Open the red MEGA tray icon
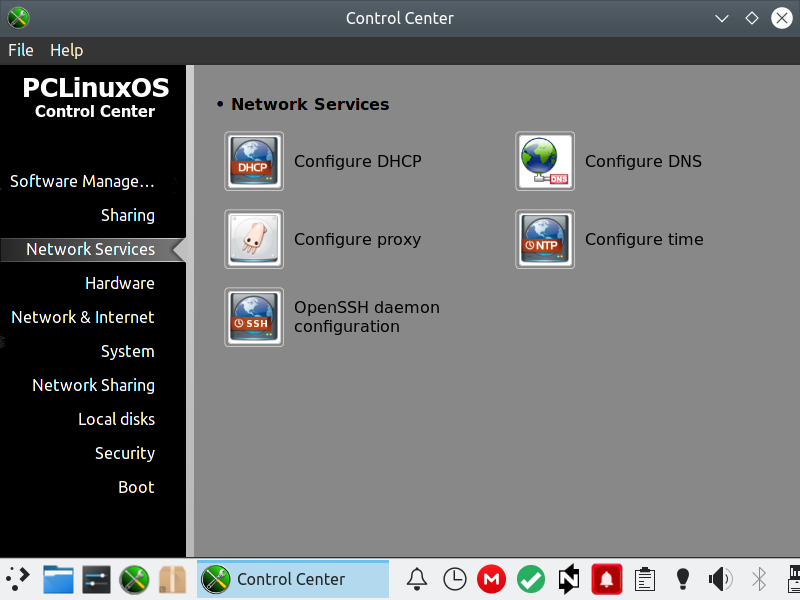Image resolution: width=800 pixels, height=600 pixels. (x=491, y=580)
